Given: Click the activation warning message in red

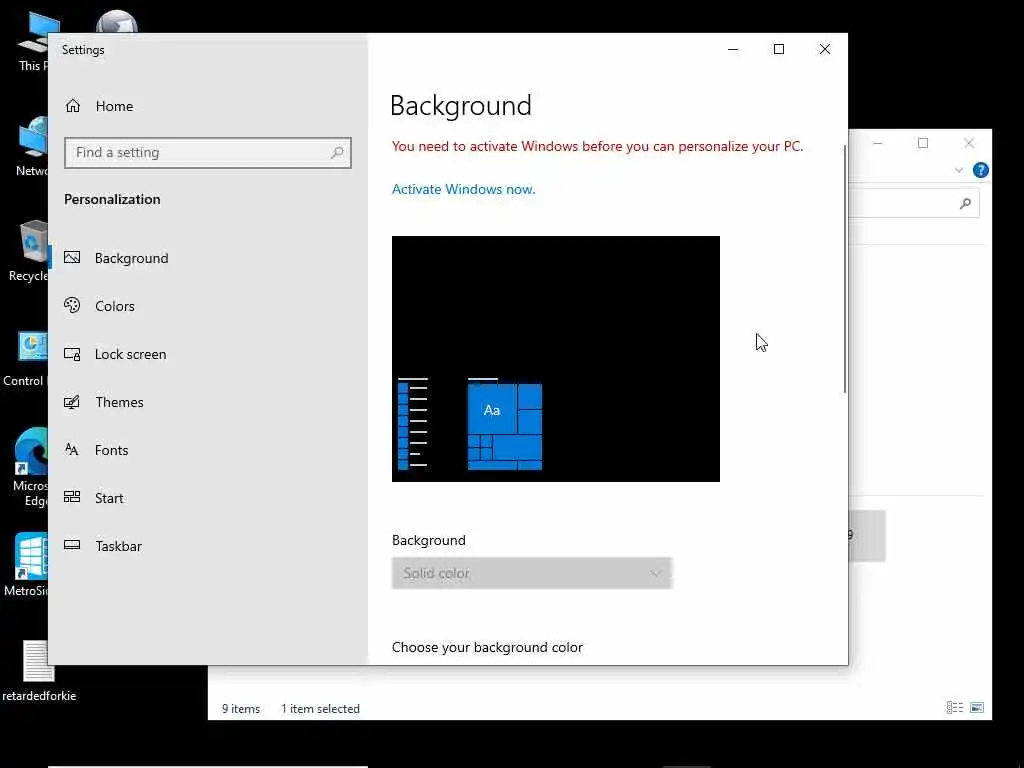Looking at the screenshot, I should (598, 146).
